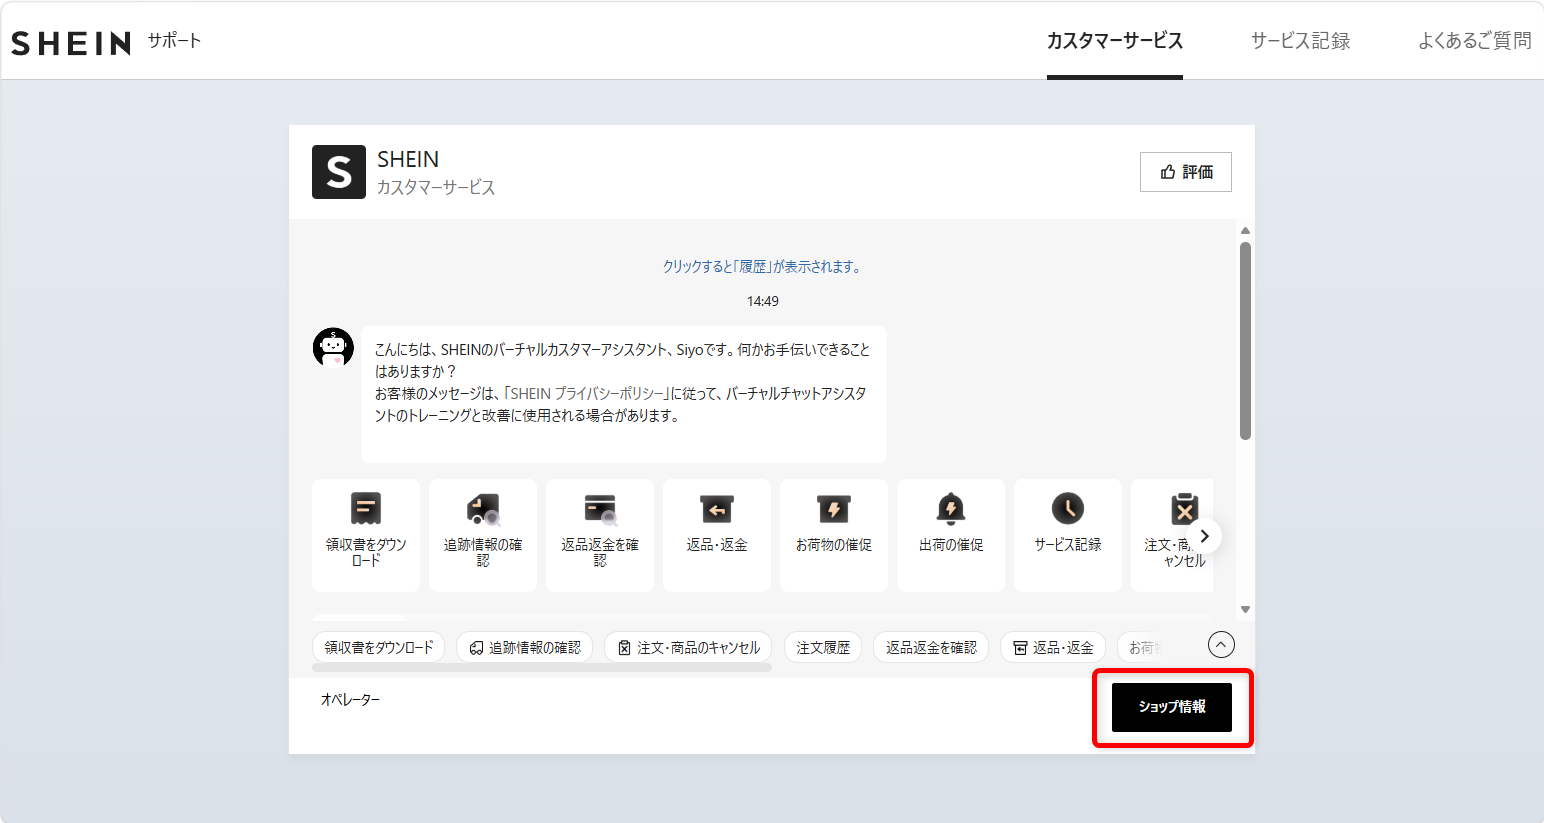Open the SHEIN プライバシーポリシー link
The height and width of the screenshot is (823, 1544).
tap(587, 394)
